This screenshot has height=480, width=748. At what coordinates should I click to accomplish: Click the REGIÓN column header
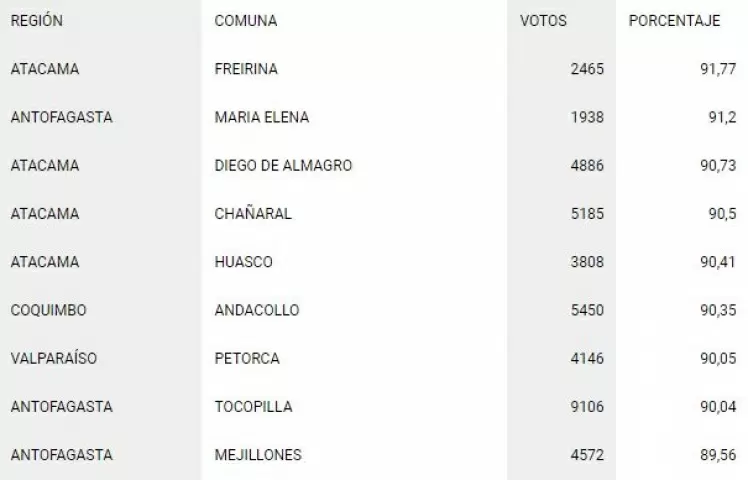[x=37, y=21]
